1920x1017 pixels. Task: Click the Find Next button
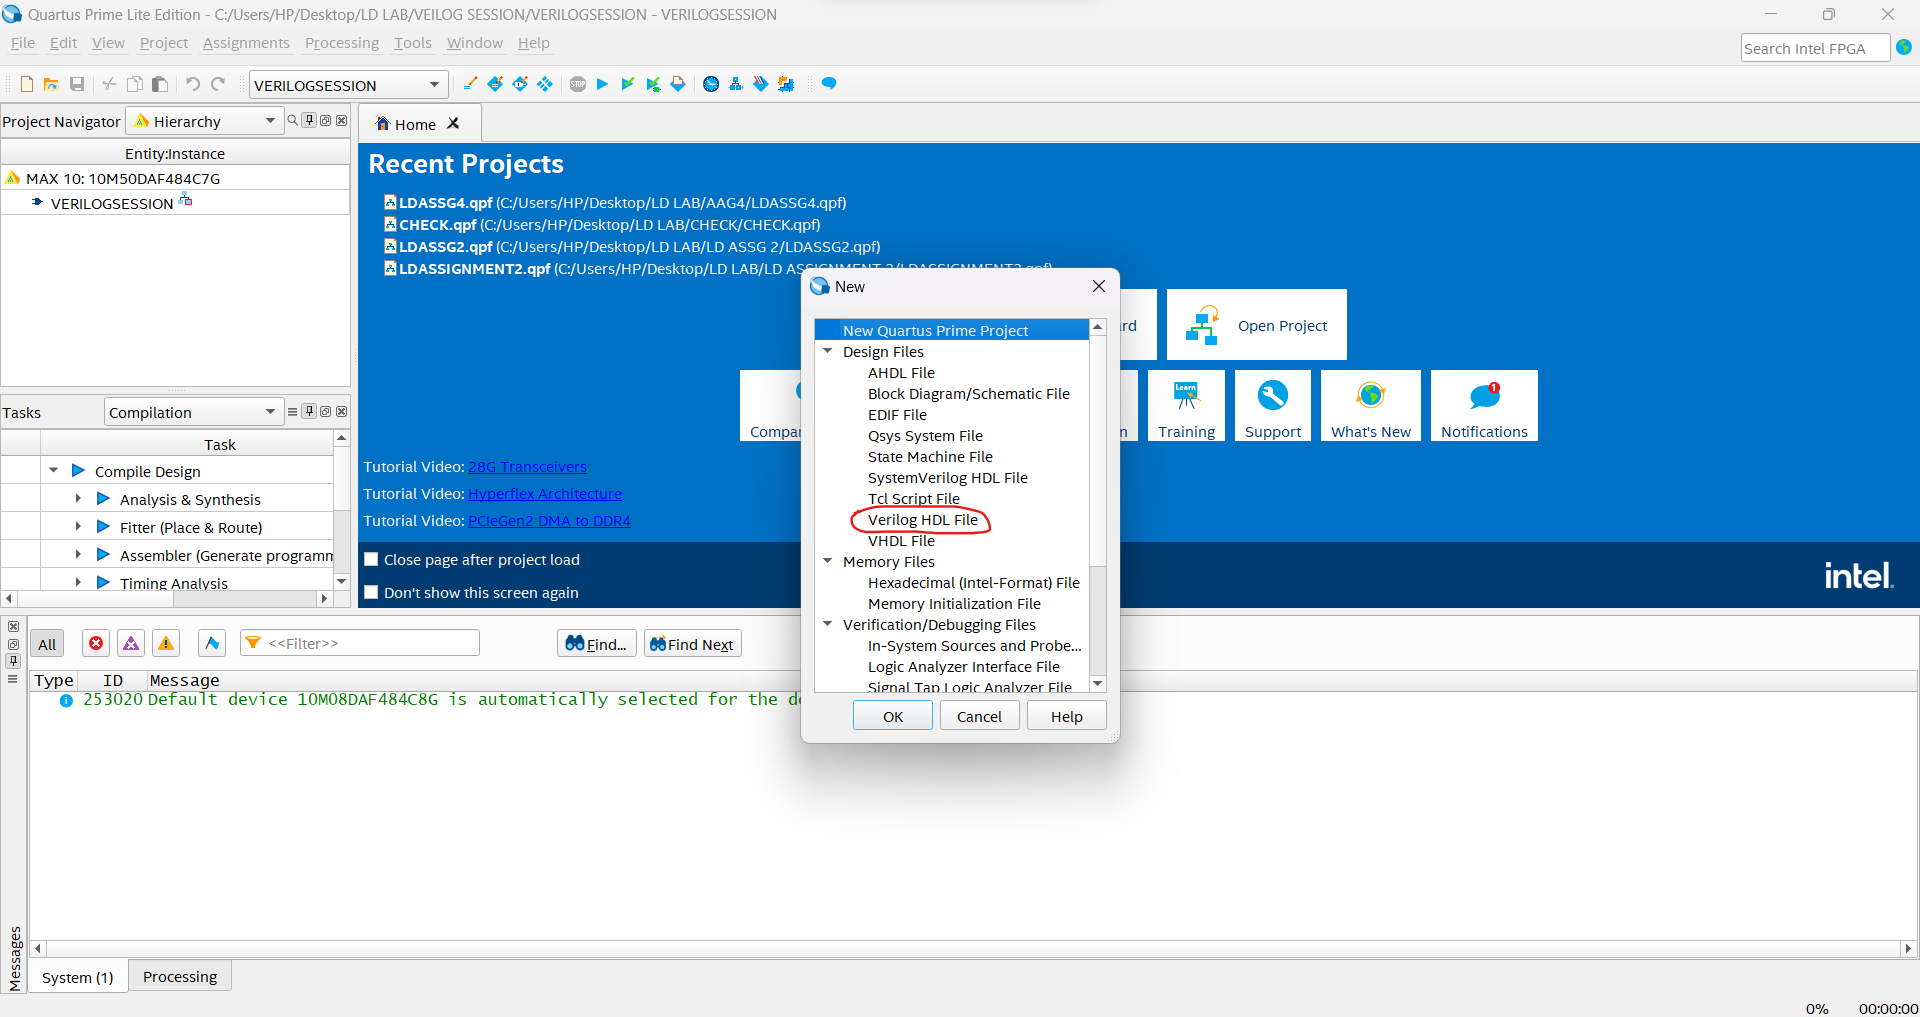692,644
